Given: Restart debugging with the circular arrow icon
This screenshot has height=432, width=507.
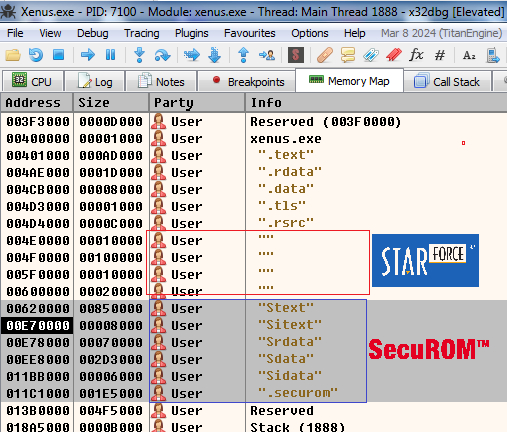Looking at the screenshot, I should coord(36,55).
